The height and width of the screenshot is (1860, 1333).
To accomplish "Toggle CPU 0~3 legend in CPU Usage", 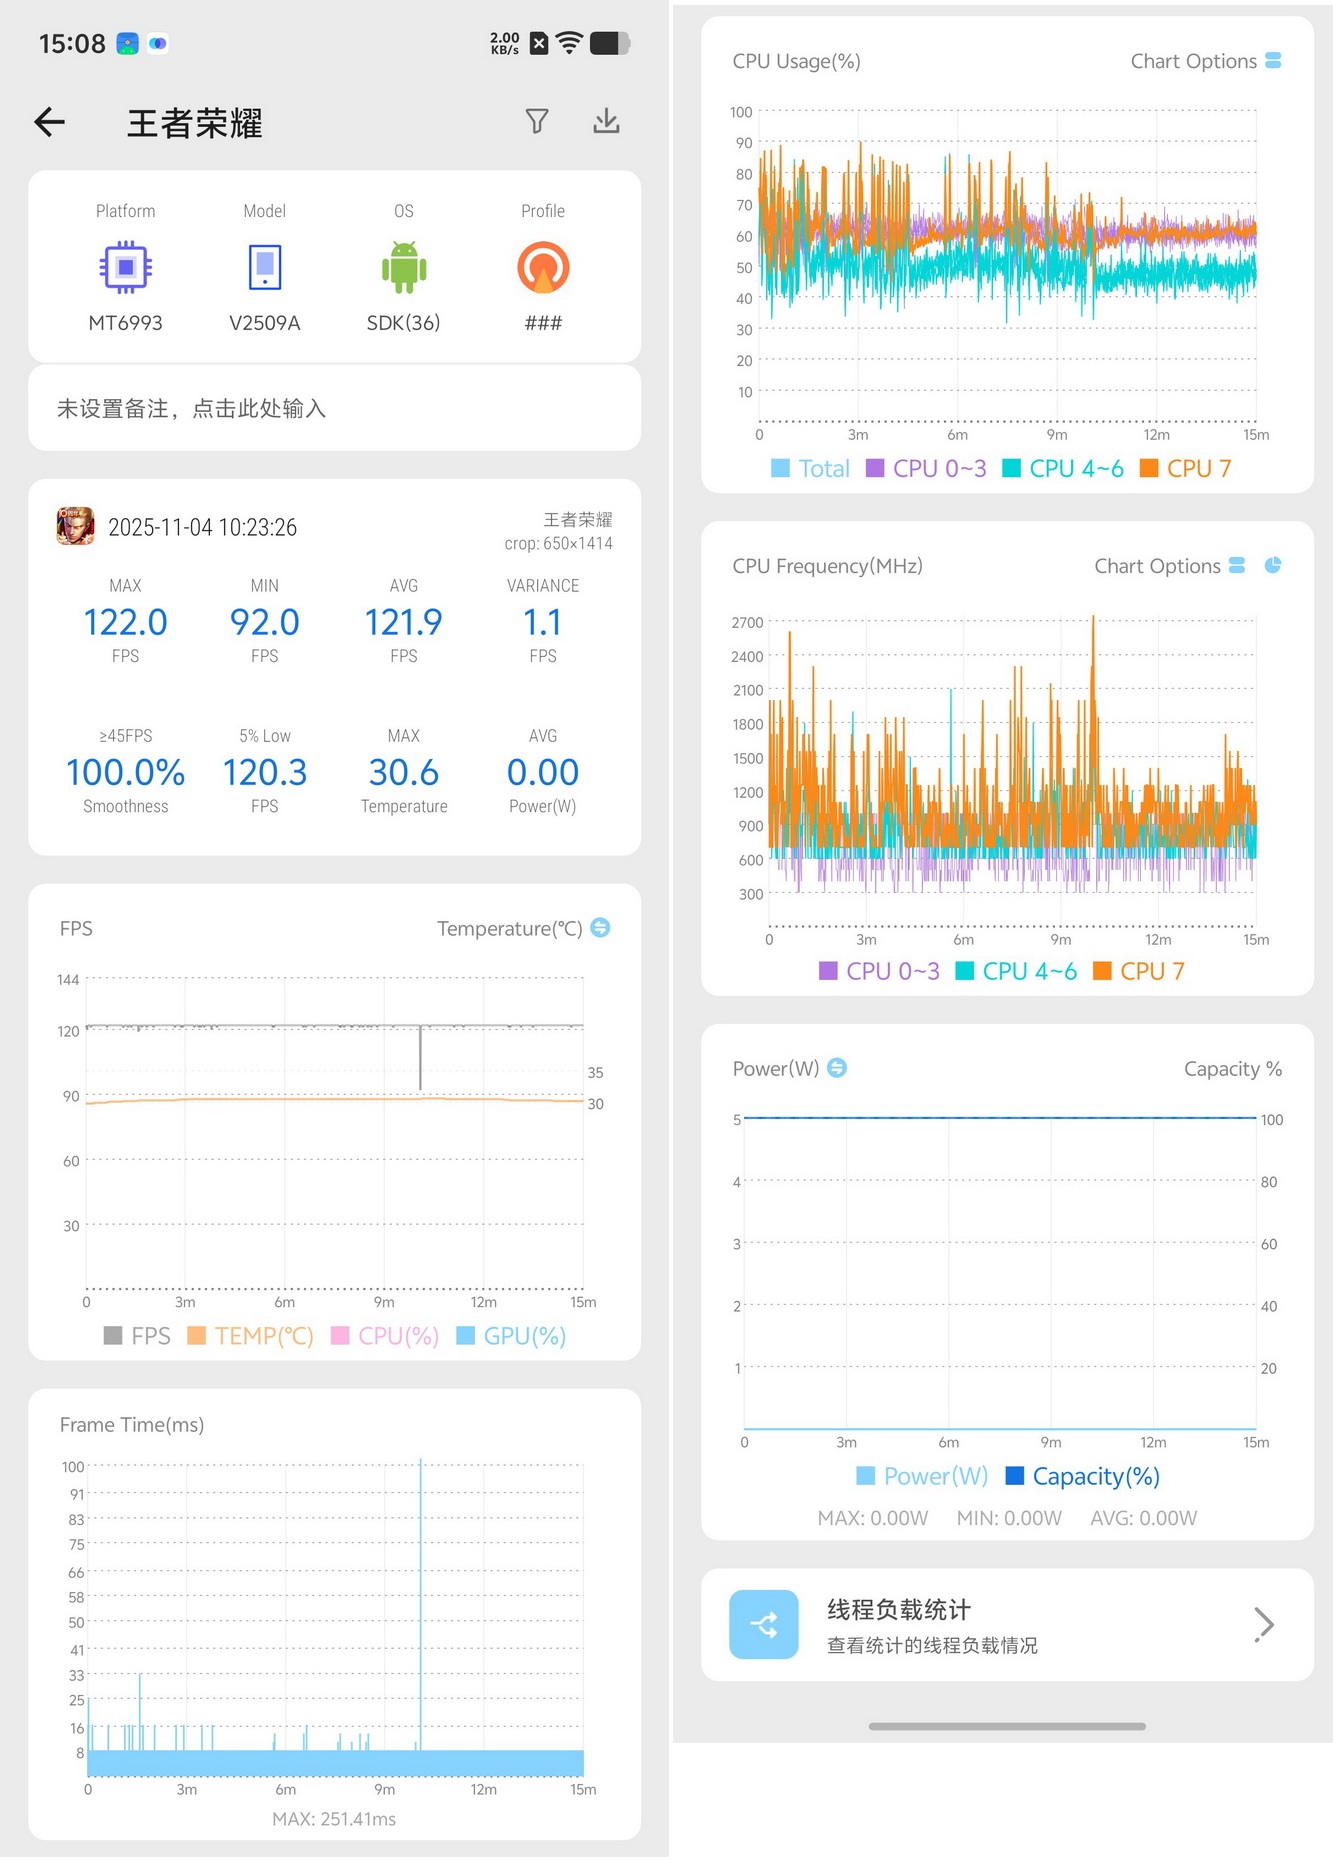I will click(926, 468).
